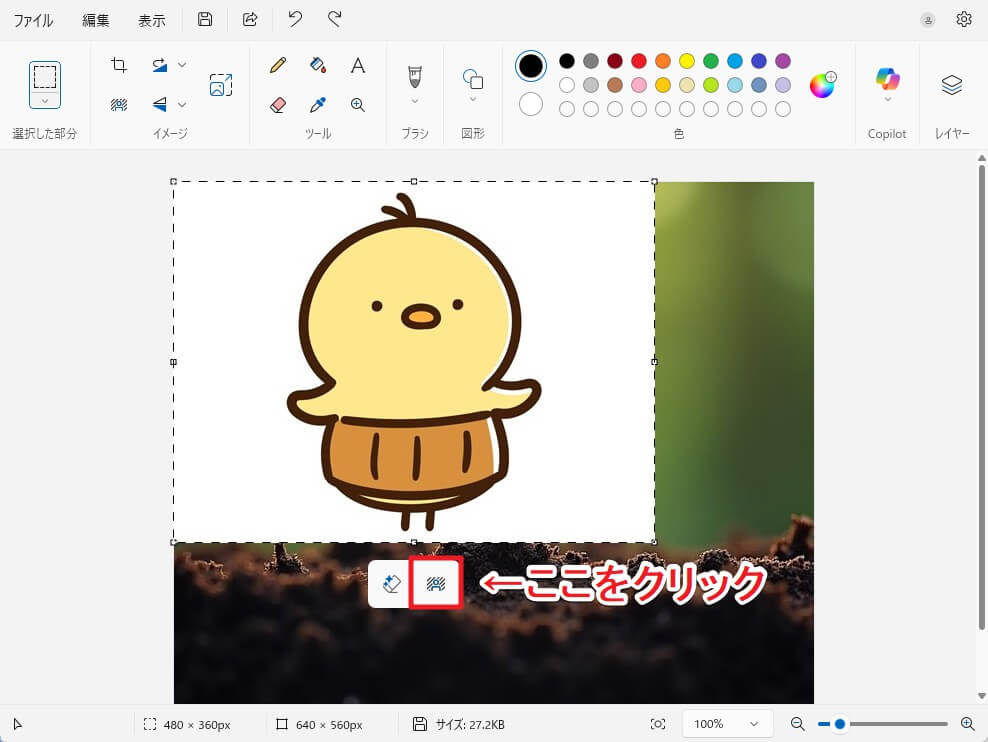This screenshot has width=988, height=742.
Task: Pick the yellow color swatch
Action: pyautogui.click(x=687, y=60)
